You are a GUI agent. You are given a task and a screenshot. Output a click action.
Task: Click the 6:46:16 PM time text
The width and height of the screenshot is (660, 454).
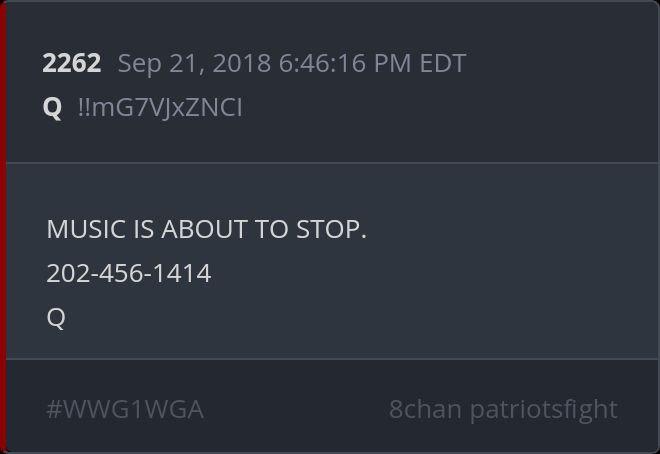tap(345, 64)
